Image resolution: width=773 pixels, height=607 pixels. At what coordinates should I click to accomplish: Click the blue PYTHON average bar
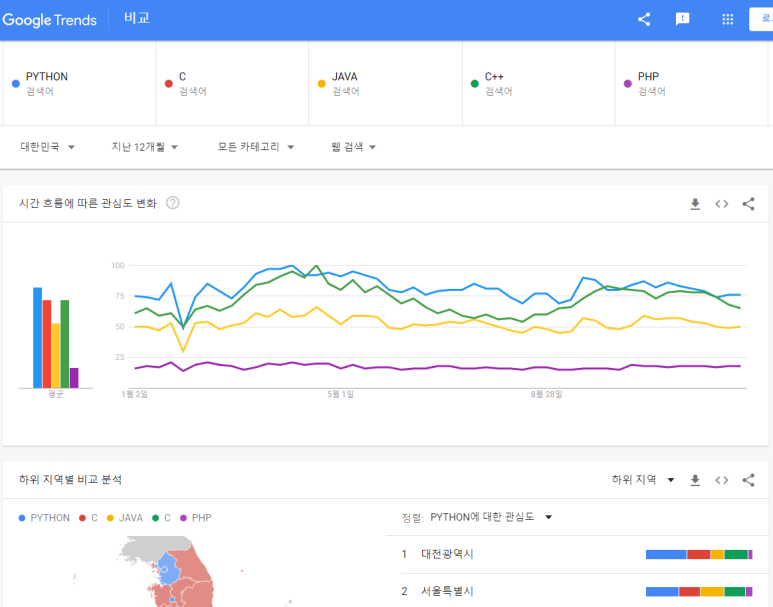(x=37, y=338)
